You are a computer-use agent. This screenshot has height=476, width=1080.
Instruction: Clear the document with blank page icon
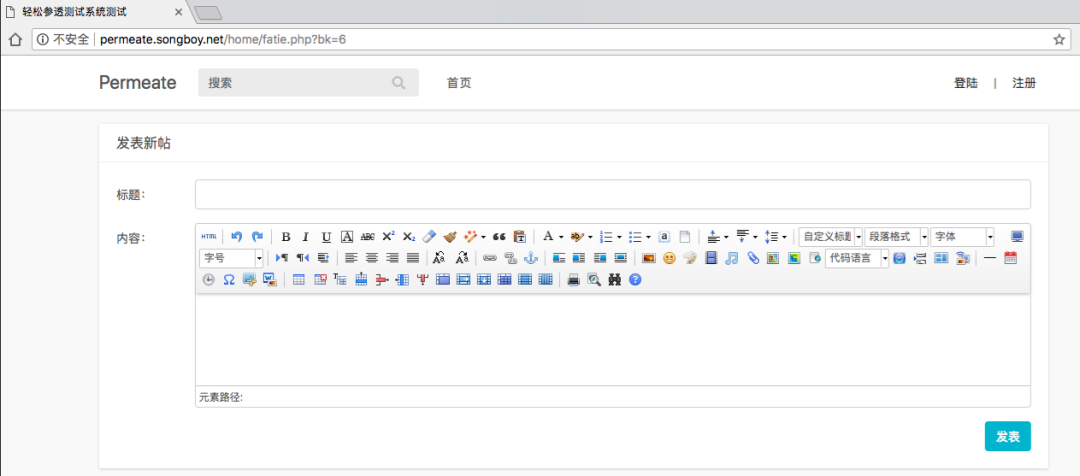[685, 237]
